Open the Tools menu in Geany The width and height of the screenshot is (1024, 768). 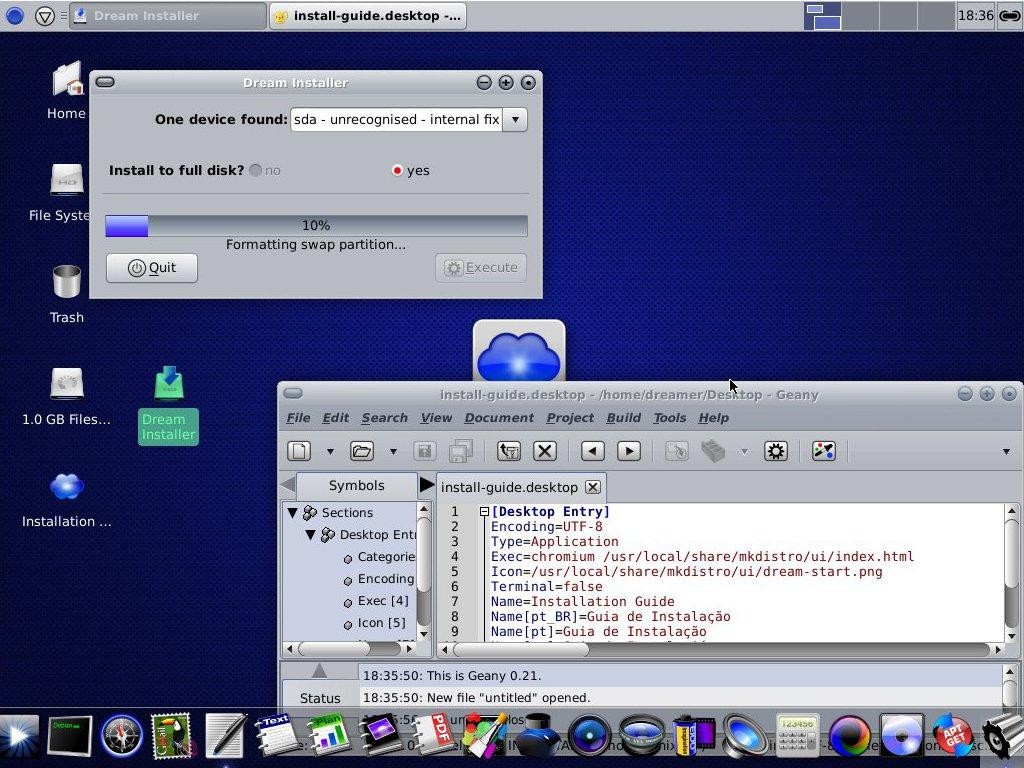point(669,418)
